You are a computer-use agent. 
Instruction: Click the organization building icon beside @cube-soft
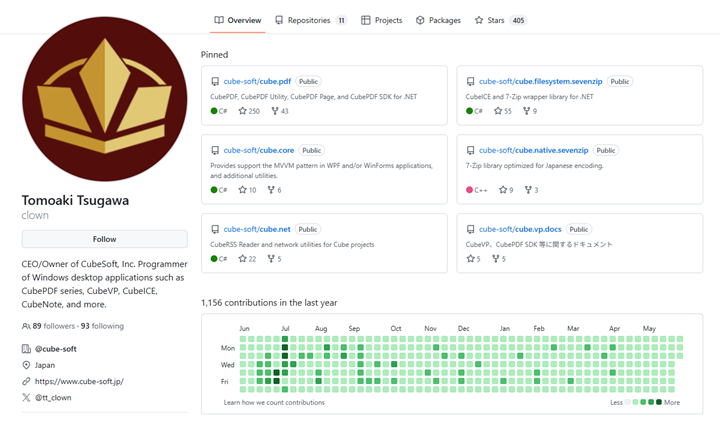click(x=26, y=349)
